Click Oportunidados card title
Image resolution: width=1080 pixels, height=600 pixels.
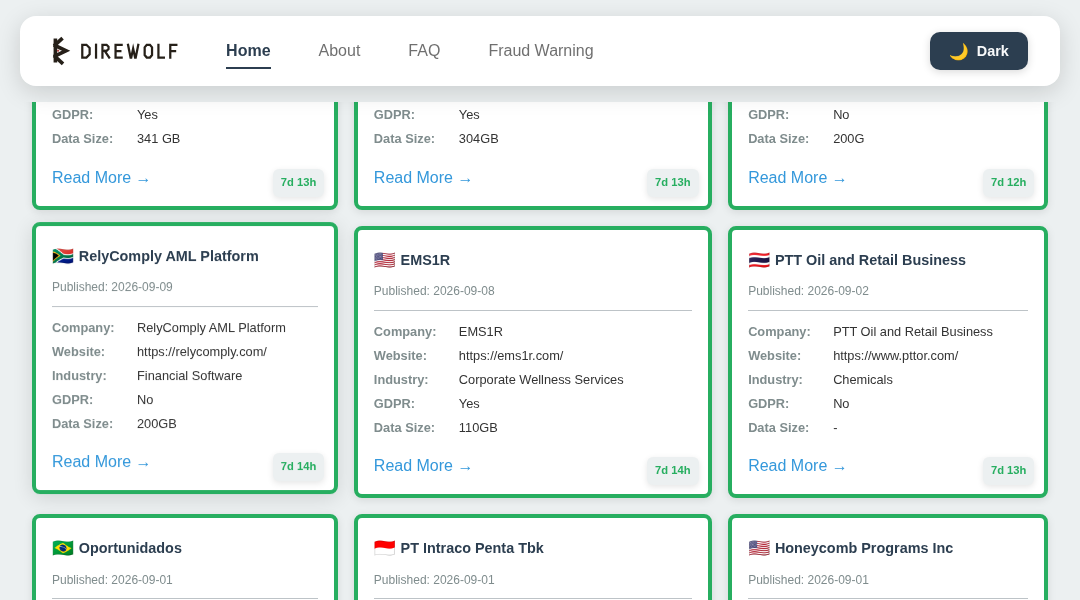130,548
